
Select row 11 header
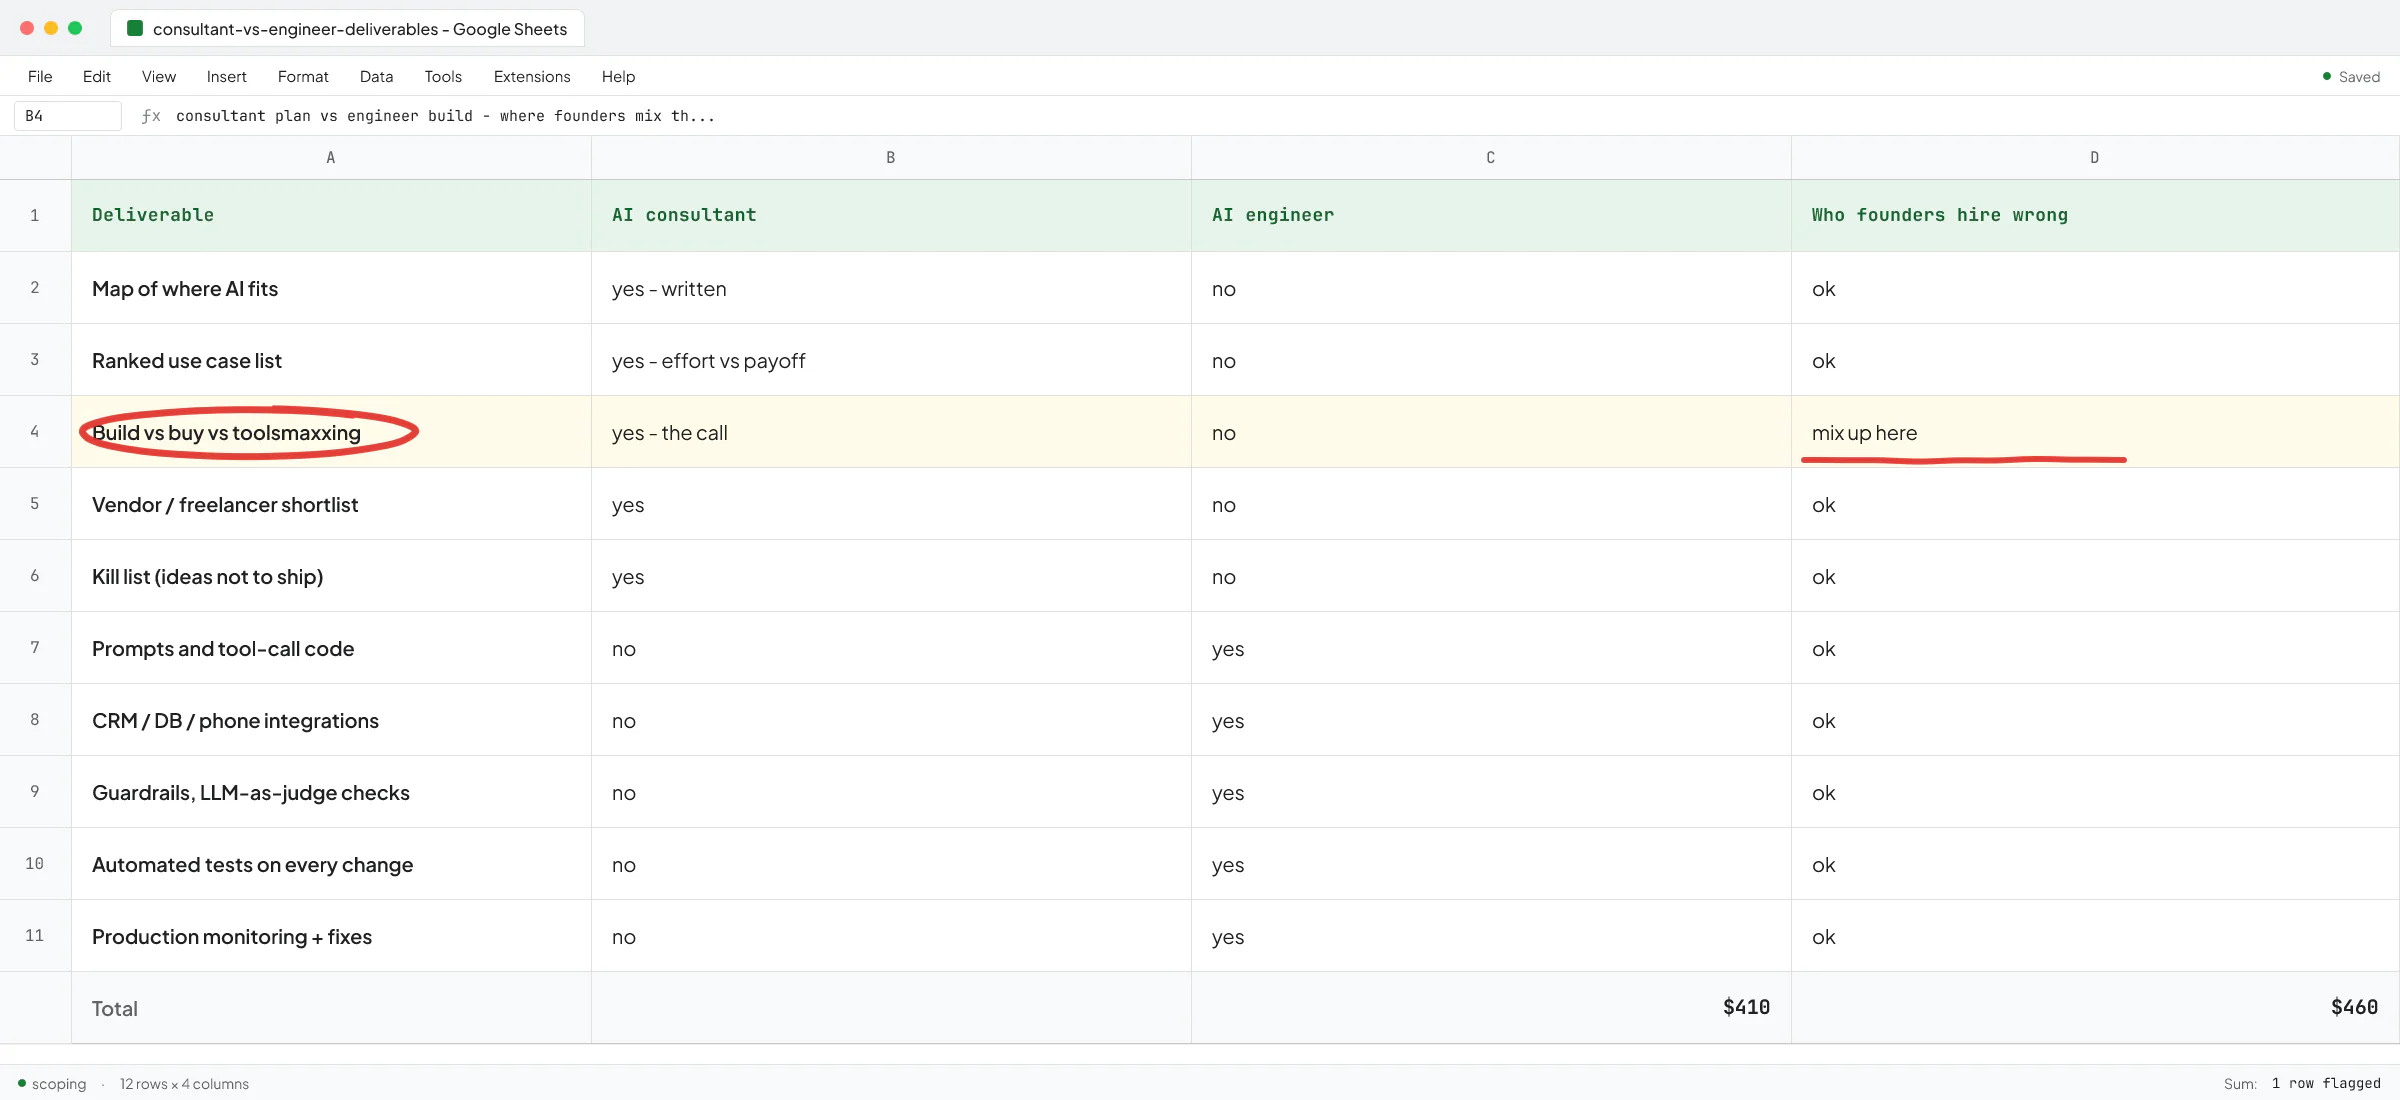tap(35, 935)
